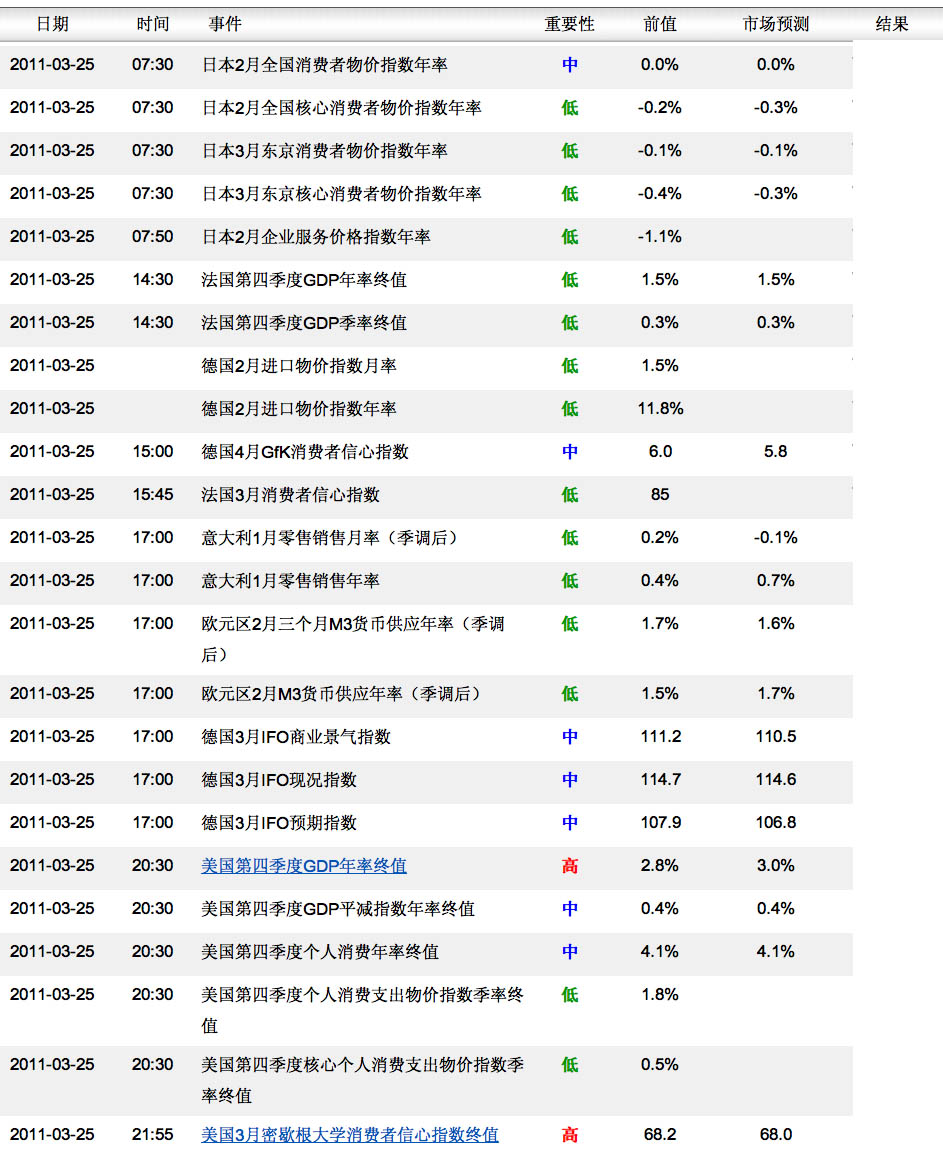Select 日本3月东京消费者物价指数年率 event text
The image size is (943, 1163).
[324, 151]
